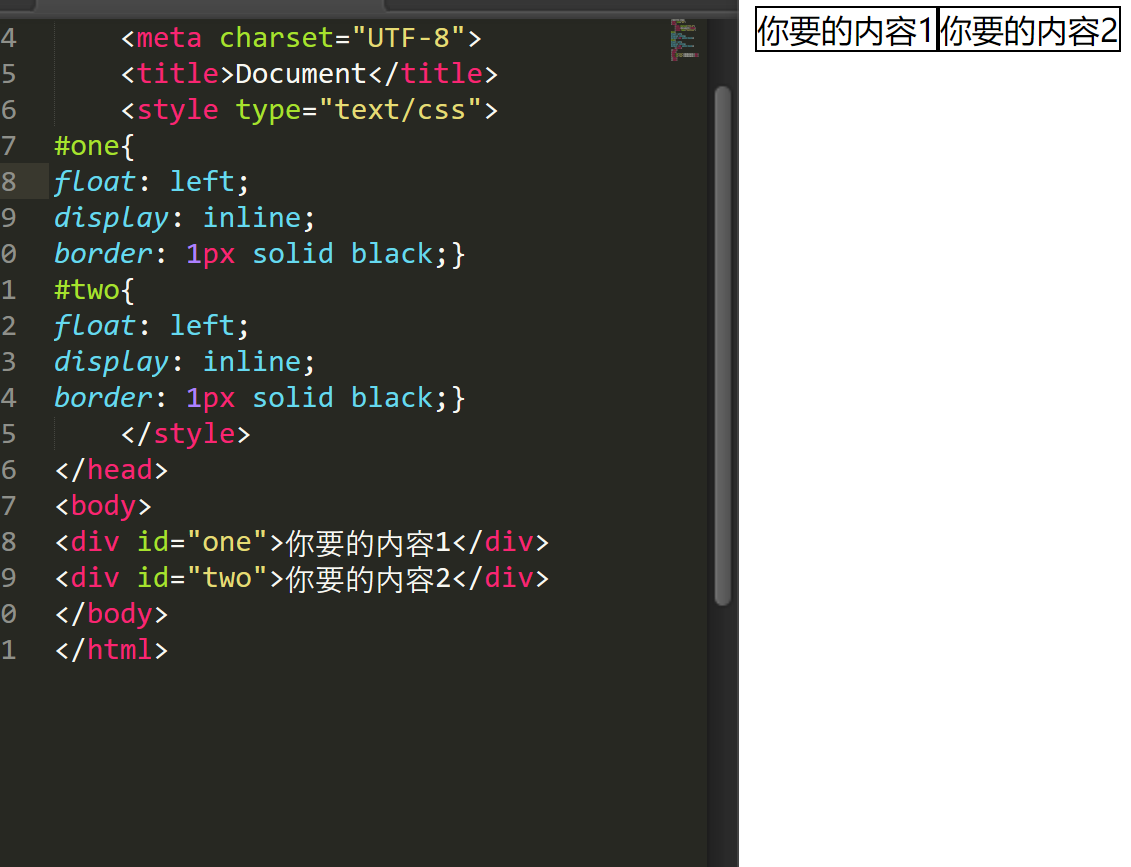Click the closing </body> tag

tap(111, 615)
